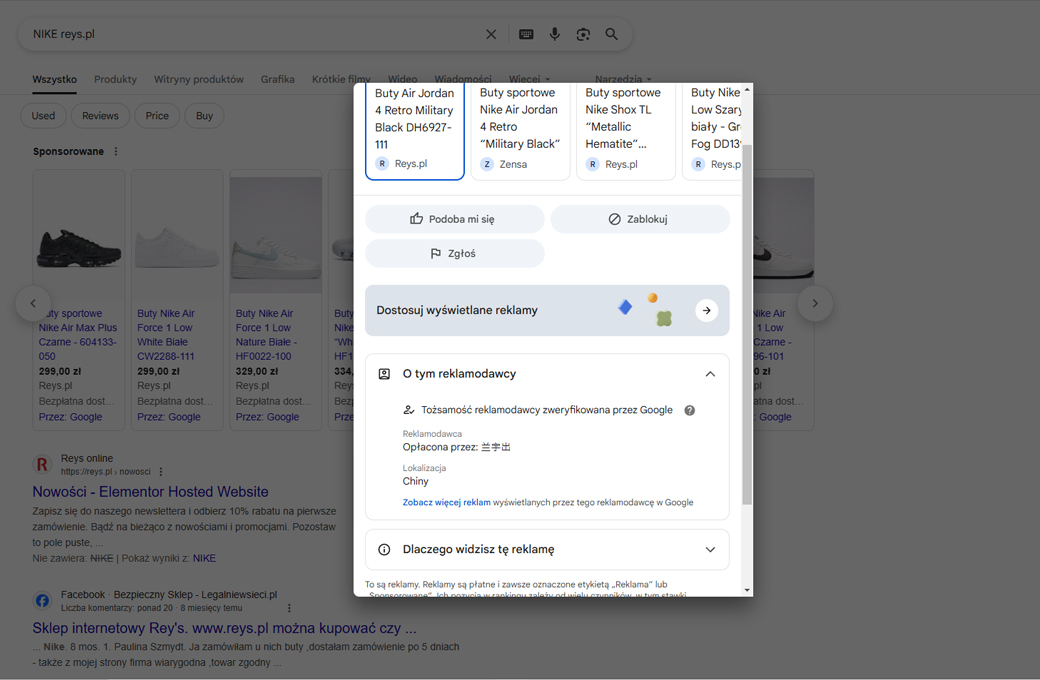
Task: Apply the Used filter chip
Action: click(x=43, y=115)
